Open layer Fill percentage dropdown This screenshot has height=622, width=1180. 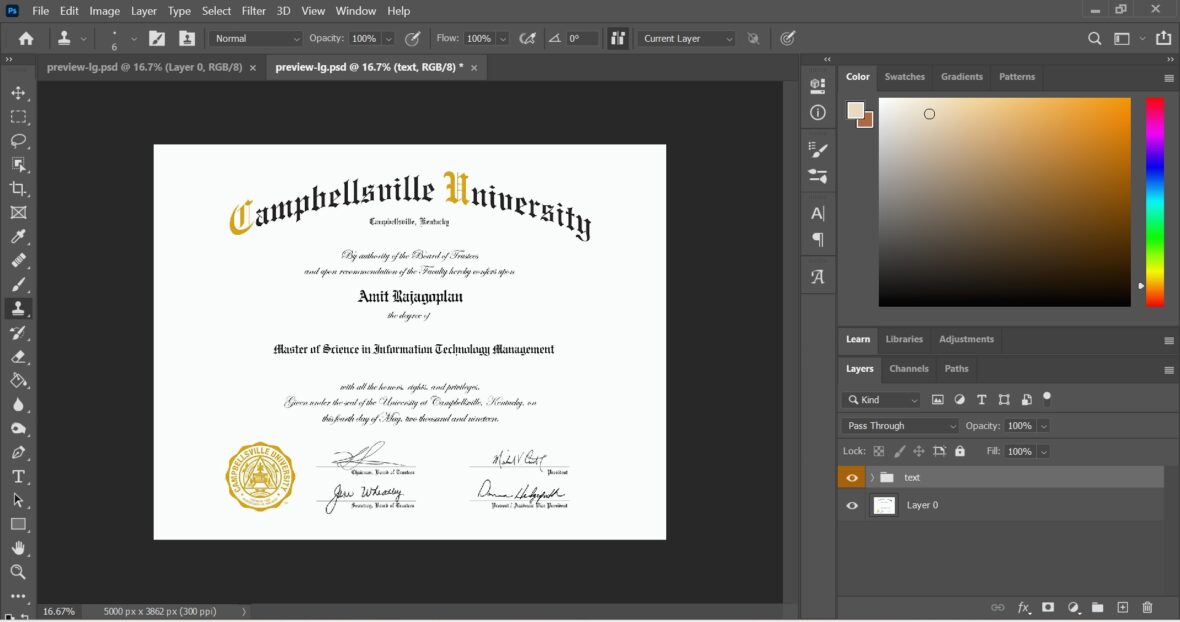[1043, 451]
